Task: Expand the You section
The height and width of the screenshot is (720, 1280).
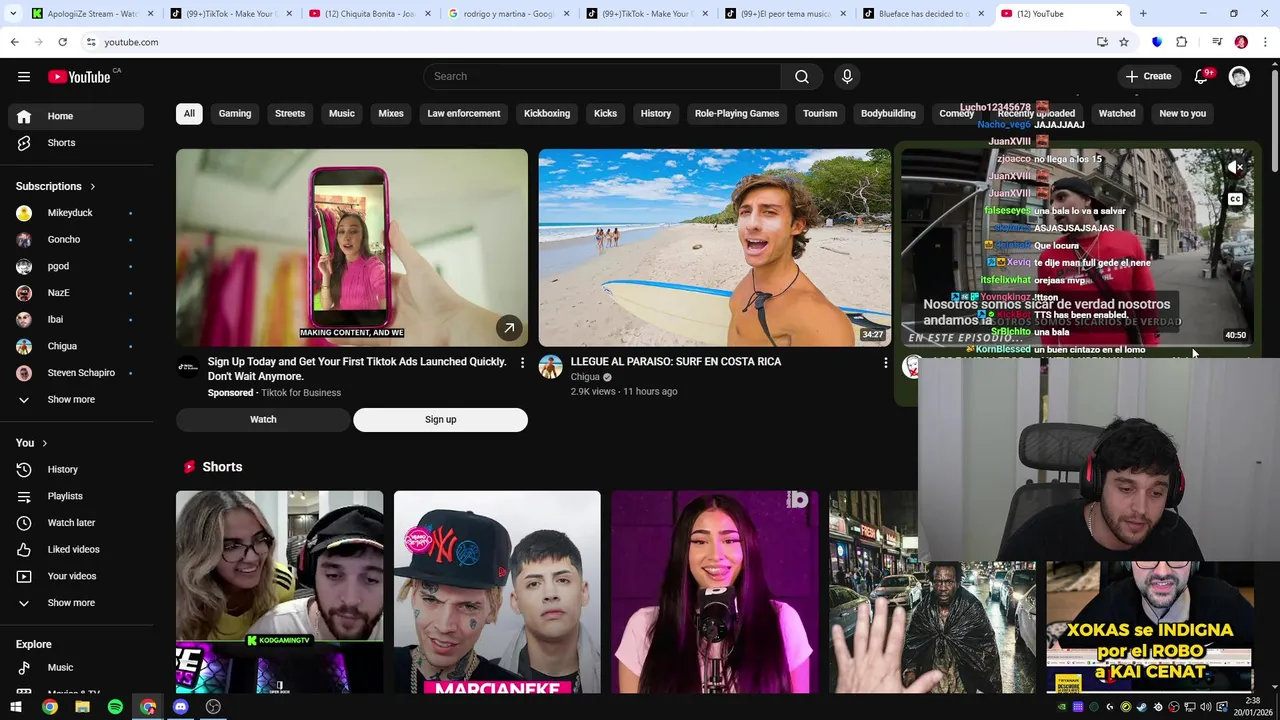Action: pos(32,443)
